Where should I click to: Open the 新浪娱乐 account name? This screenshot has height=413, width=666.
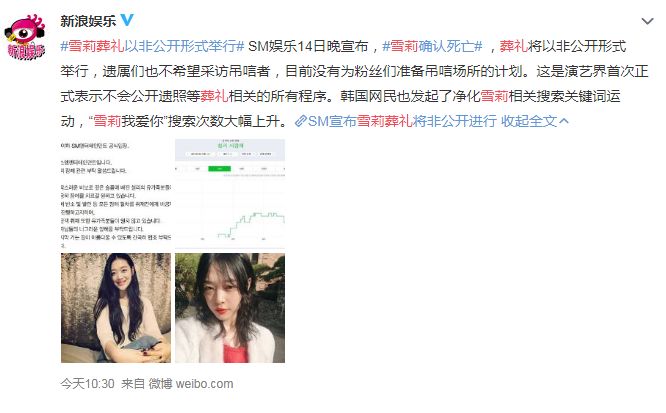tap(88, 20)
